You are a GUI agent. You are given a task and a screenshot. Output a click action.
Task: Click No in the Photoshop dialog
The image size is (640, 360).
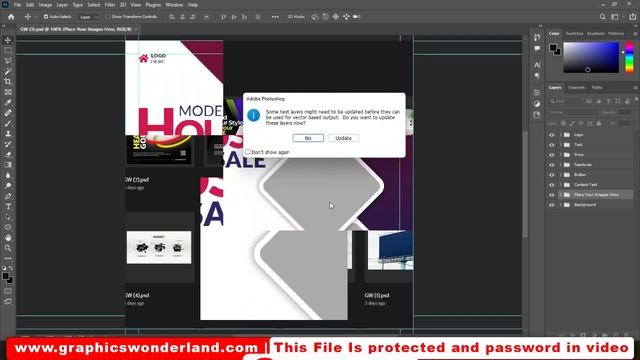pyautogui.click(x=308, y=138)
